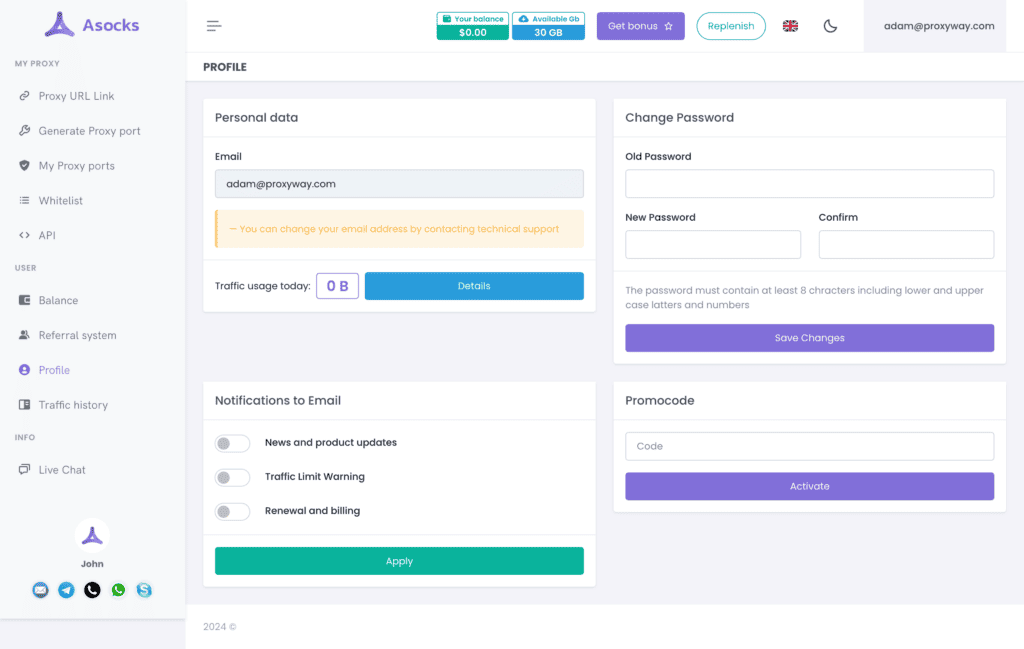Open Skype support contact icon
The height and width of the screenshot is (649, 1024).
coord(144,590)
